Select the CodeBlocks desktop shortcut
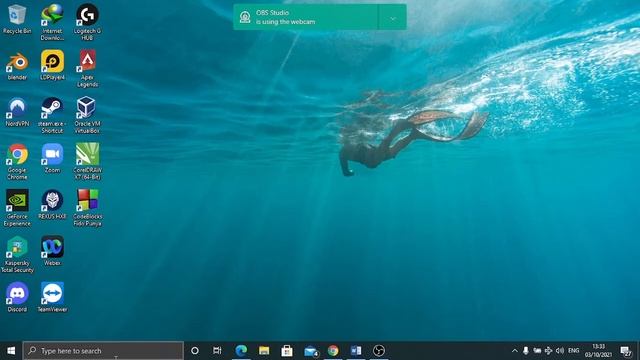The image size is (640, 360). pyautogui.click(x=87, y=208)
